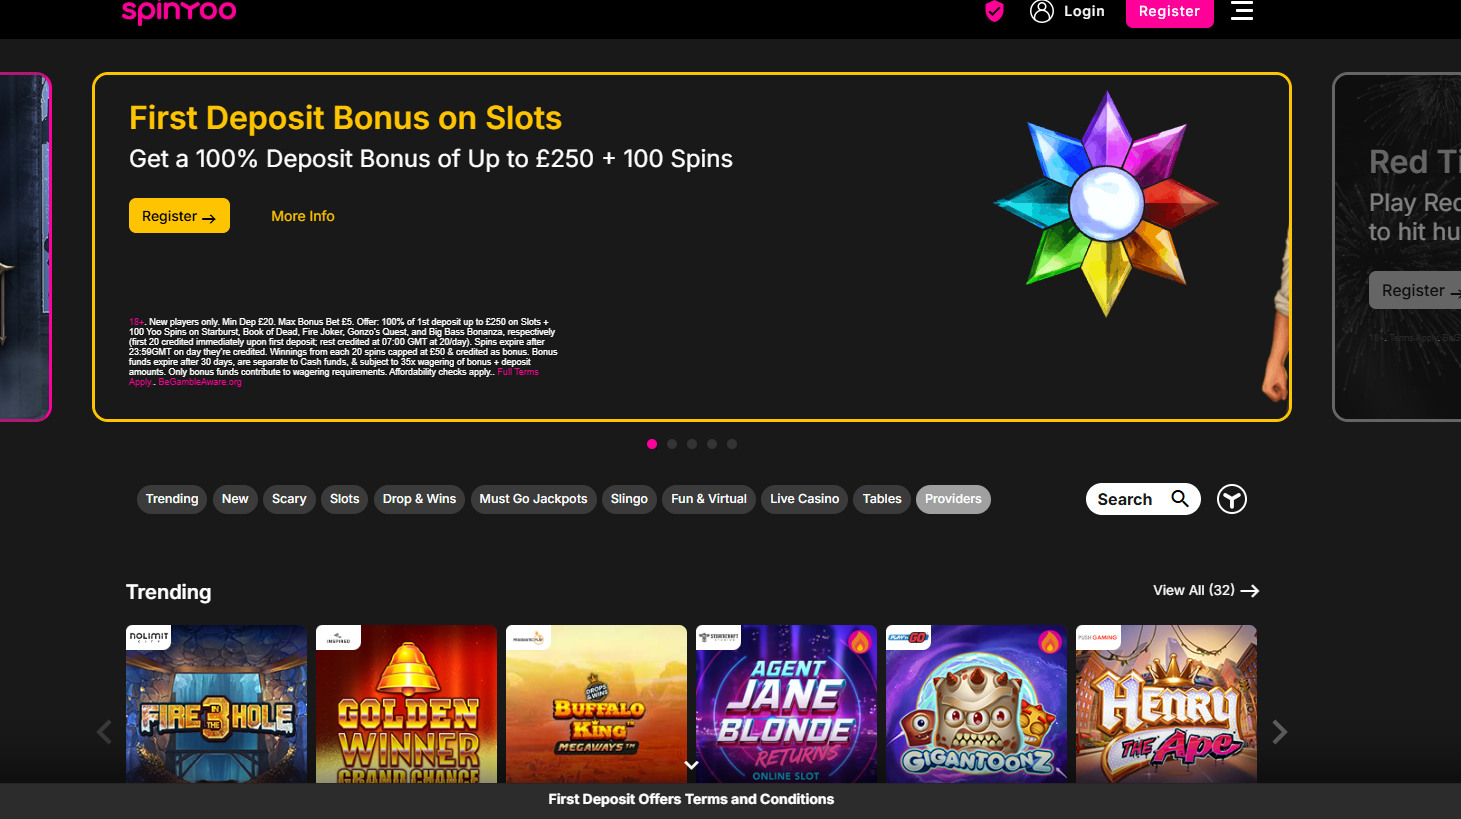Go to next trending games arrow
The width and height of the screenshot is (1461, 819).
coord(1279,732)
